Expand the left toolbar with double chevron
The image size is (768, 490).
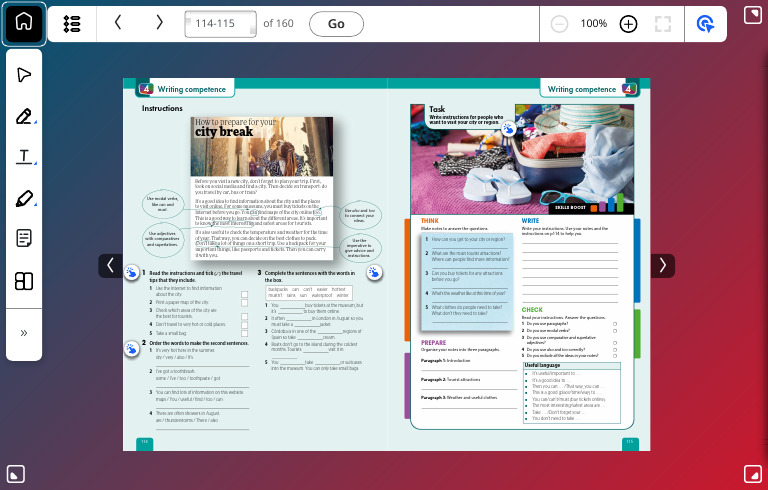(24, 333)
